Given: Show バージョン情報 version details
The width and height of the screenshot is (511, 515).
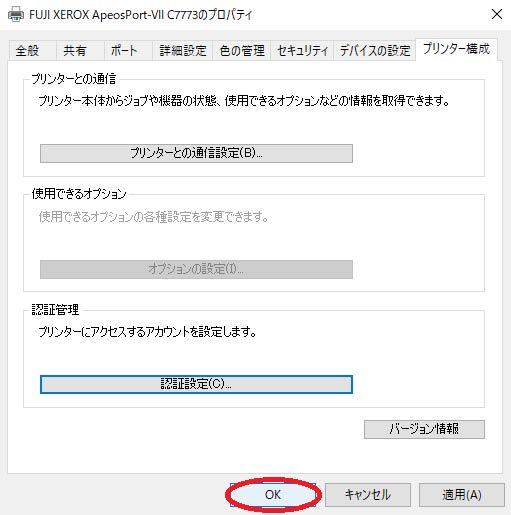Looking at the screenshot, I should tap(424, 429).
